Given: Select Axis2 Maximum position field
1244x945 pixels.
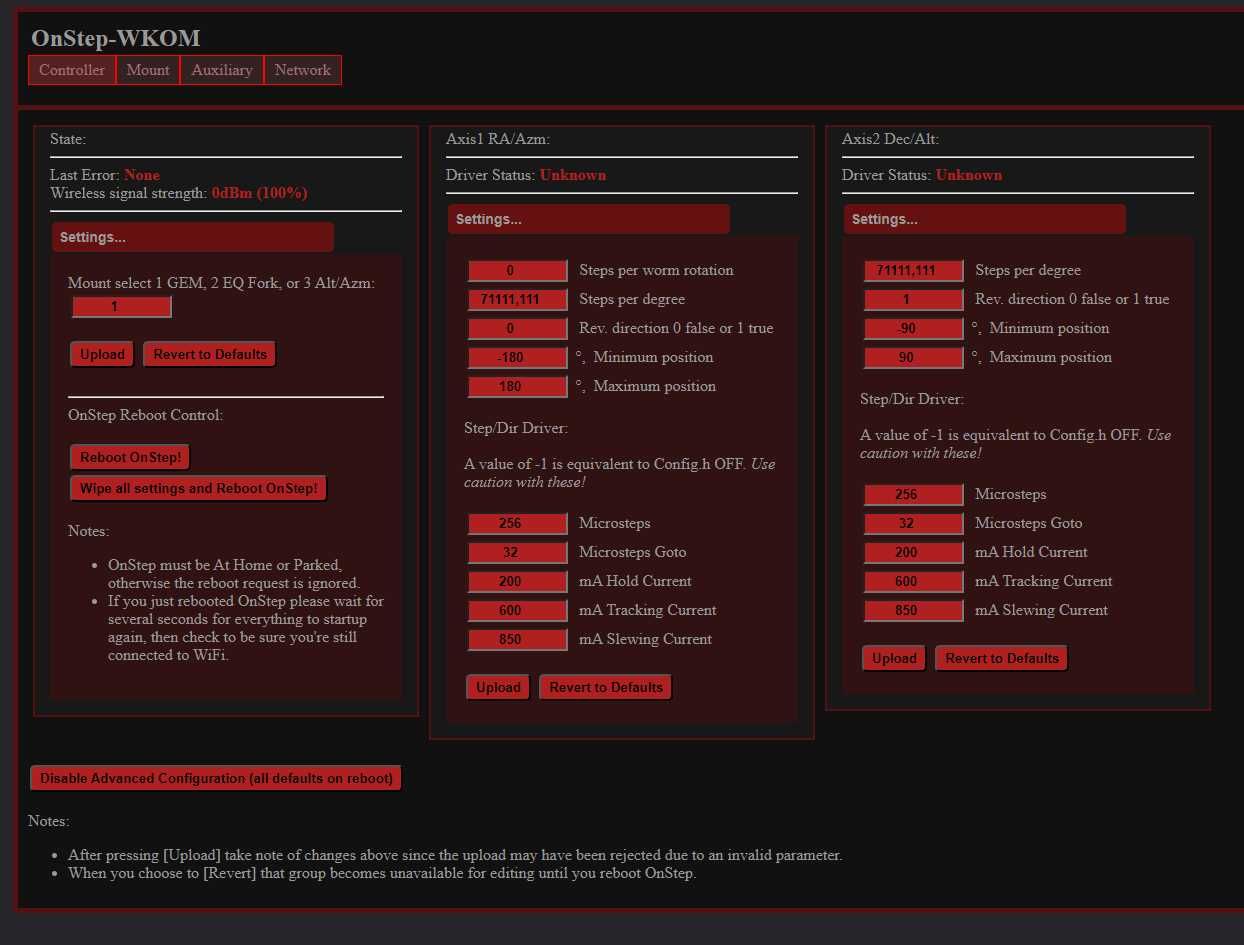Looking at the screenshot, I should (x=914, y=358).
